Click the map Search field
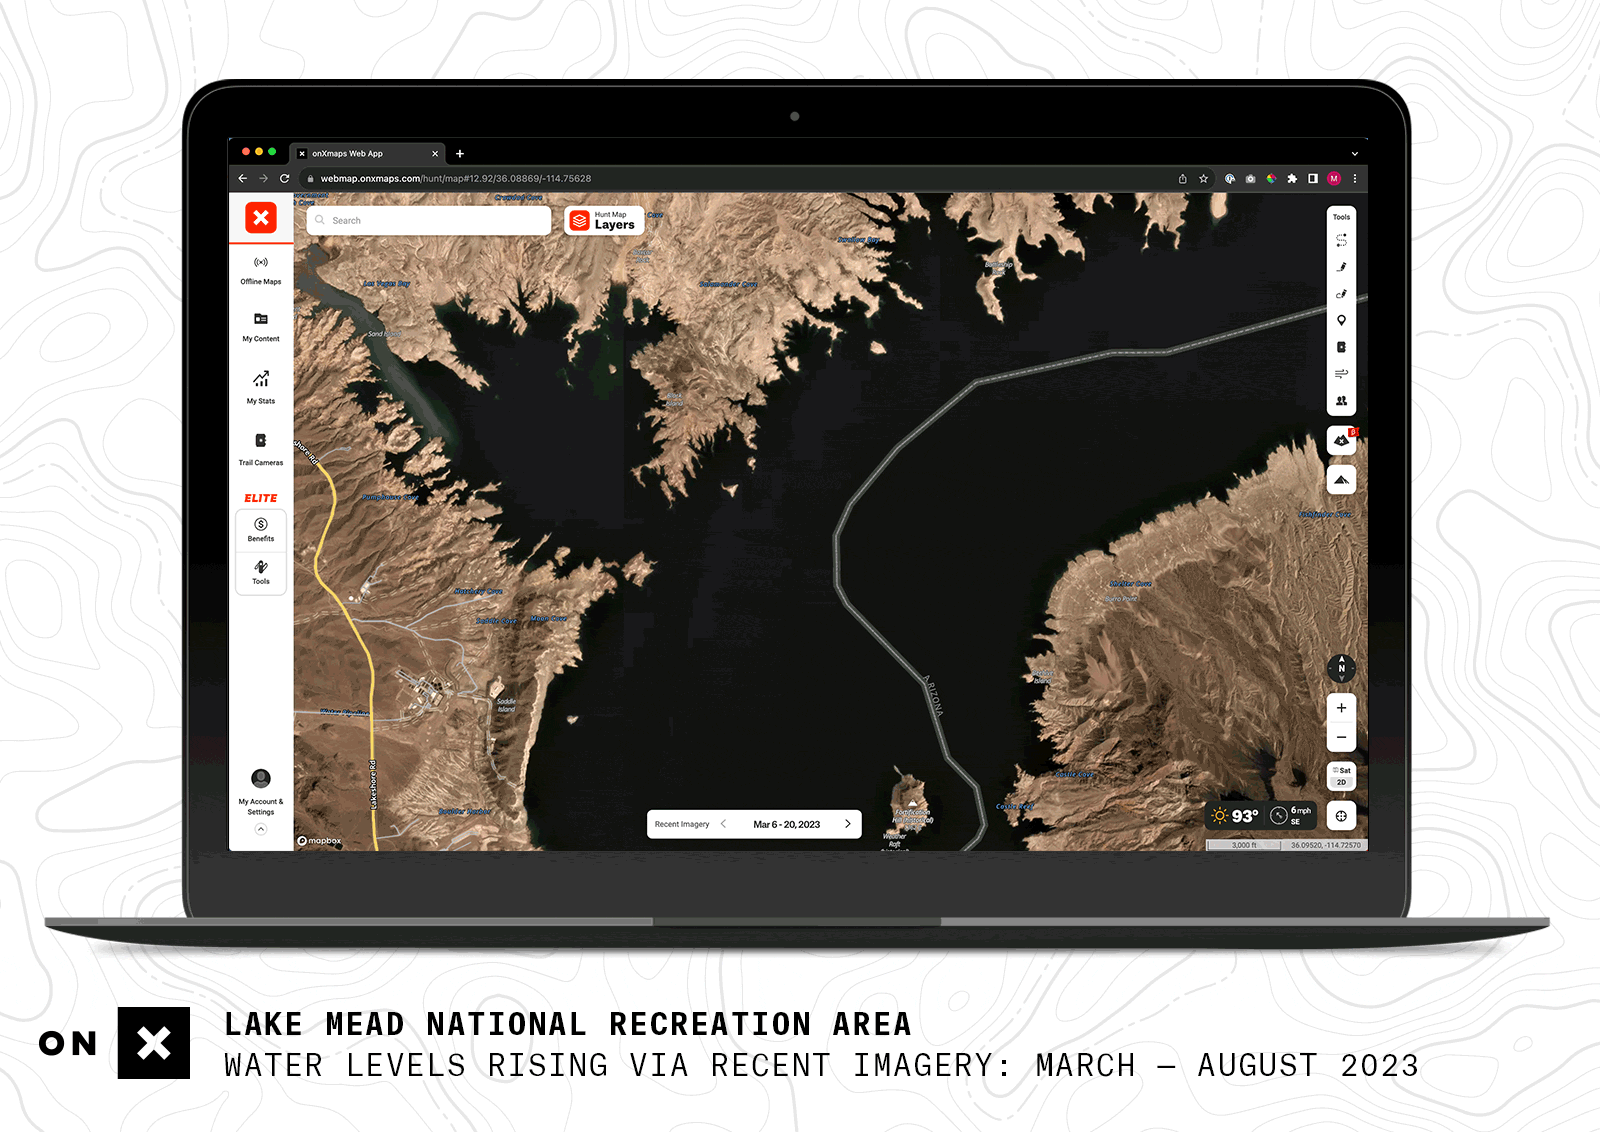 click(429, 220)
